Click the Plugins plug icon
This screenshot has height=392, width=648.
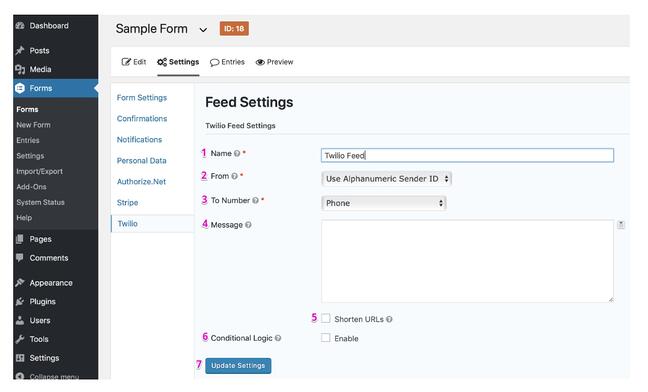(20, 302)
